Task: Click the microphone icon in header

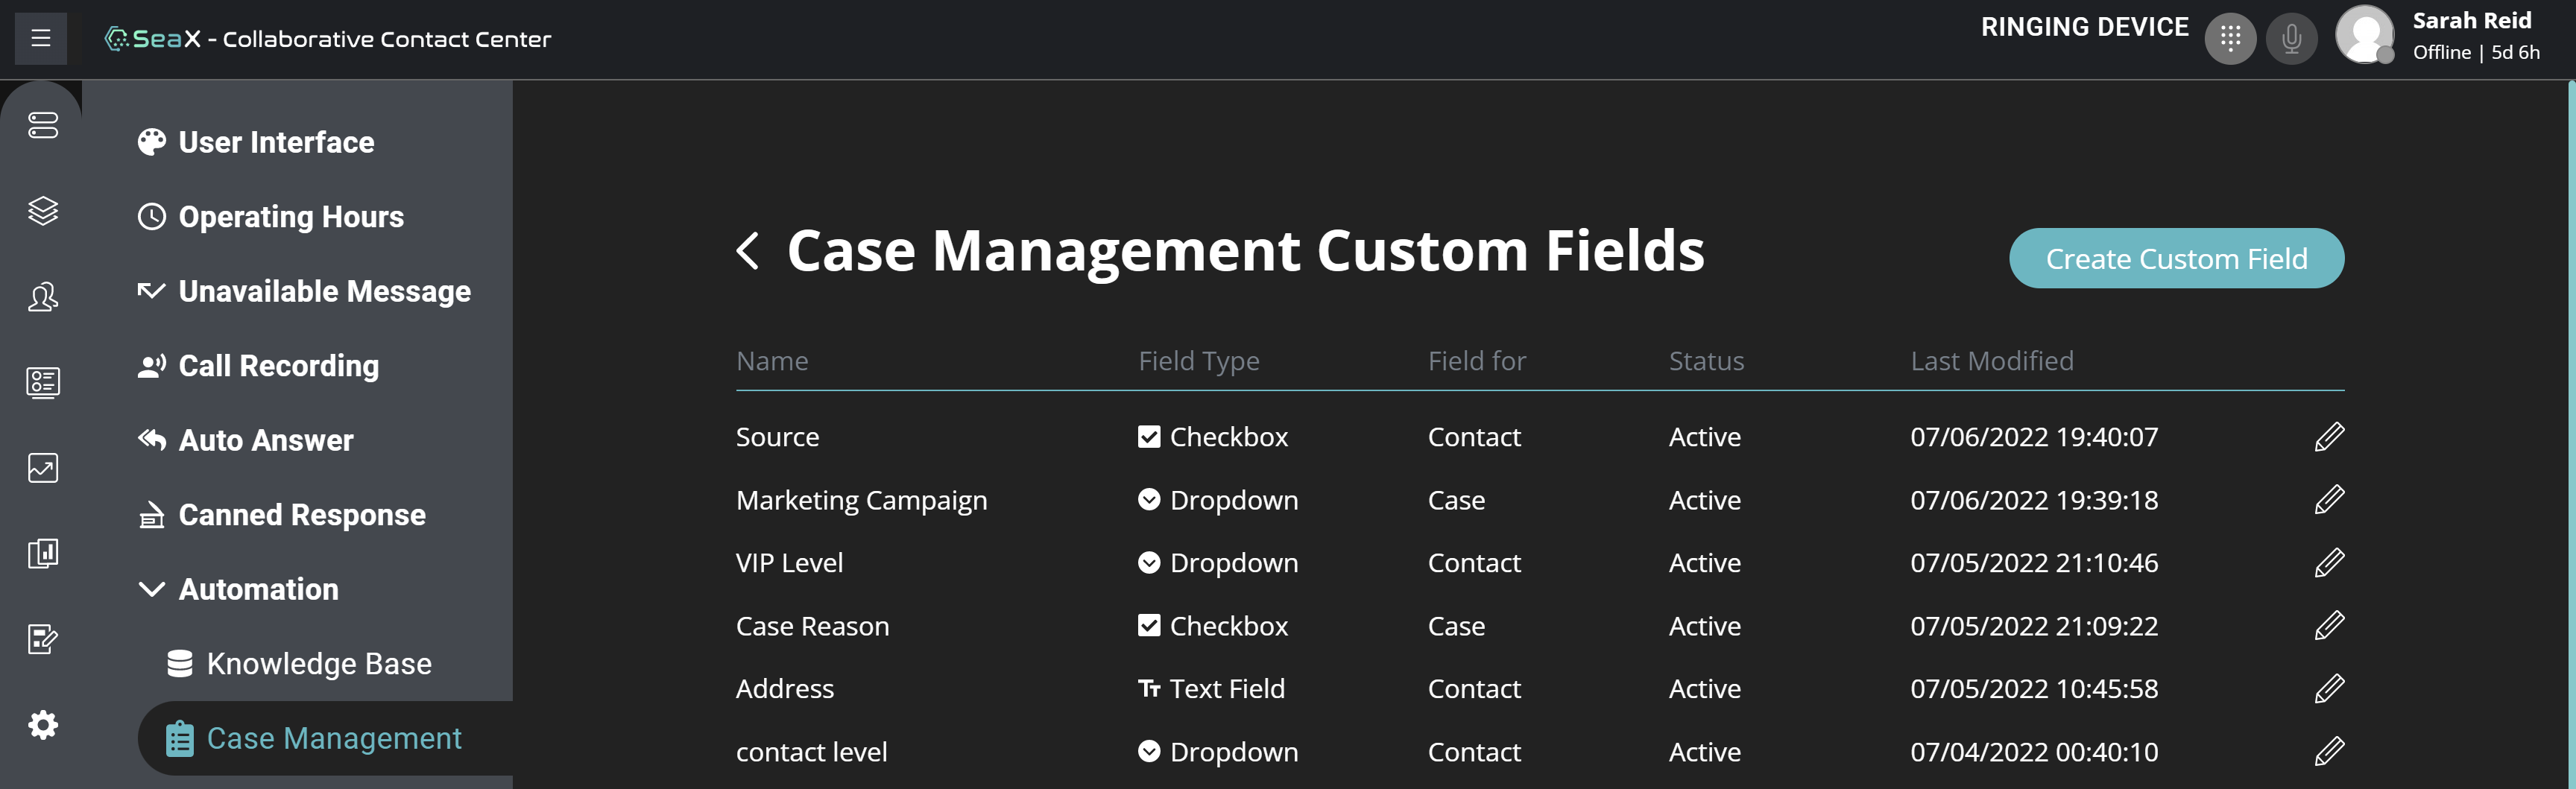Action: click(2290, 39)
